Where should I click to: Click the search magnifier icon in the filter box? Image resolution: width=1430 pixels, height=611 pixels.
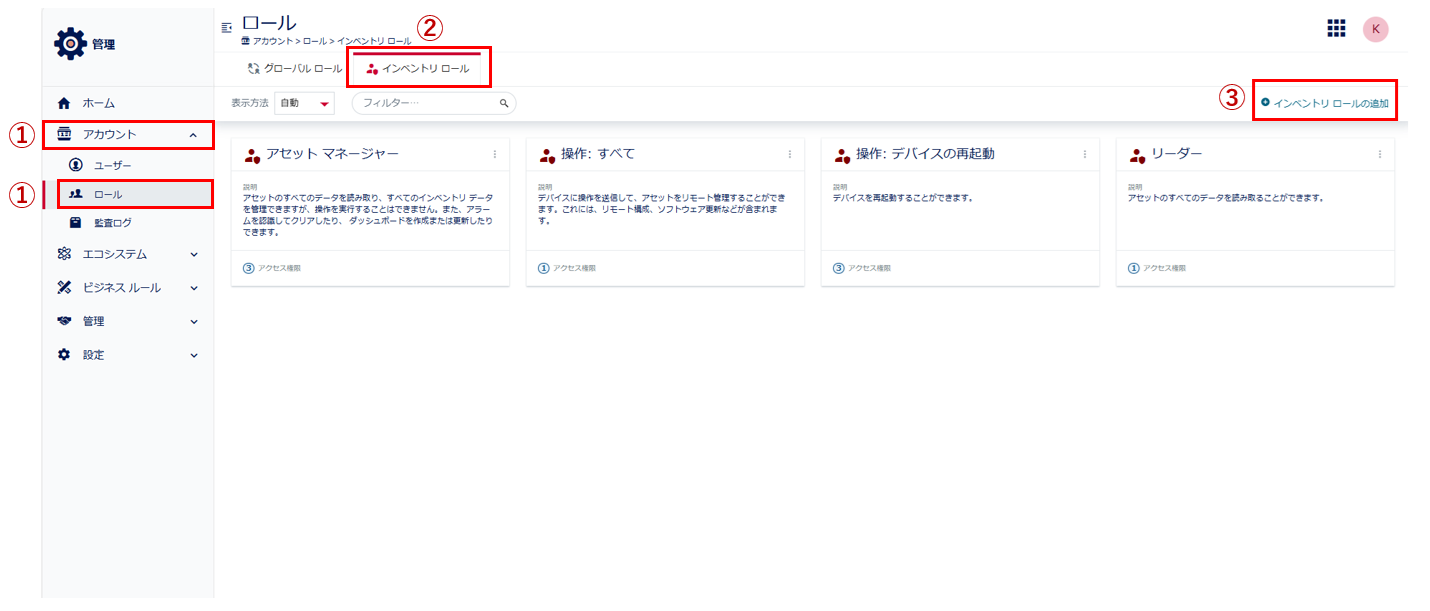click(504, 103)
